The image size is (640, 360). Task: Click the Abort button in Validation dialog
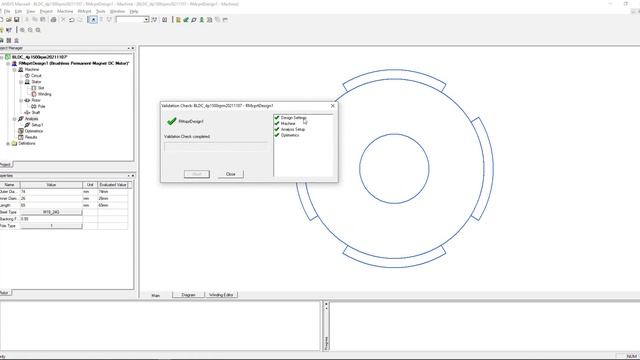[x=197, y=174]
